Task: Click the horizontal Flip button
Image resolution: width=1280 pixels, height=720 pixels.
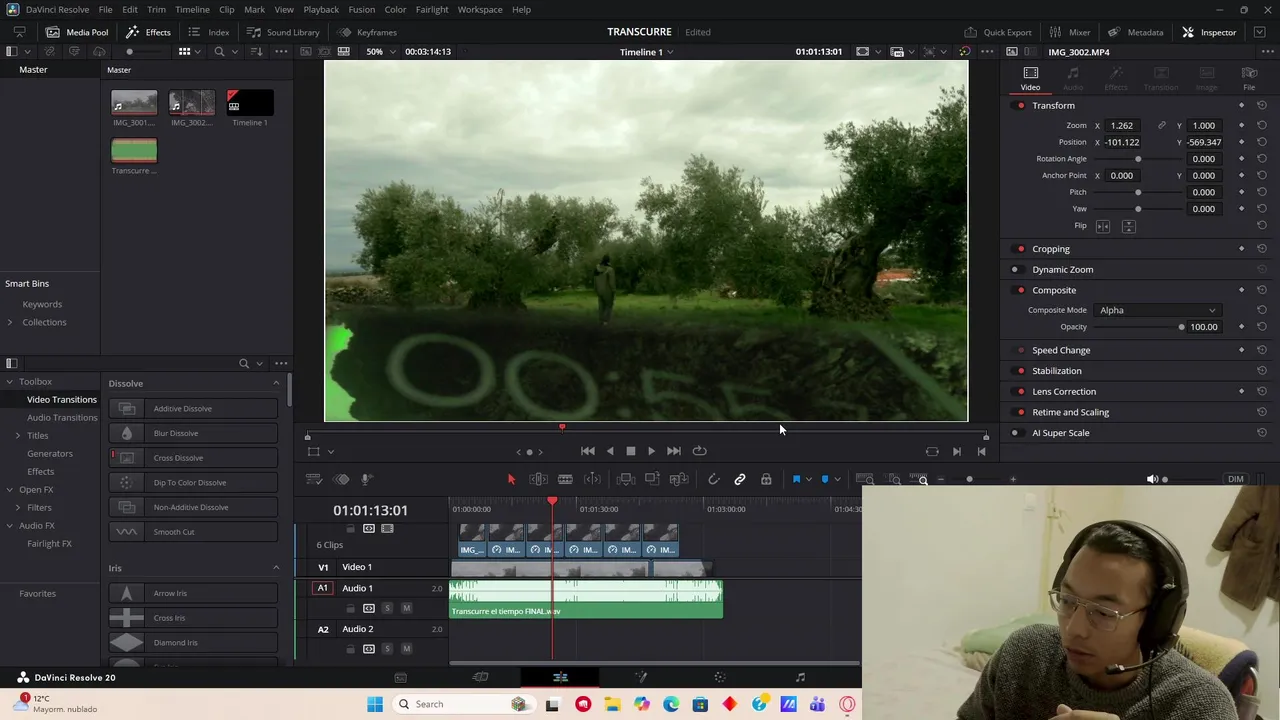Action: coord(1103,226)
